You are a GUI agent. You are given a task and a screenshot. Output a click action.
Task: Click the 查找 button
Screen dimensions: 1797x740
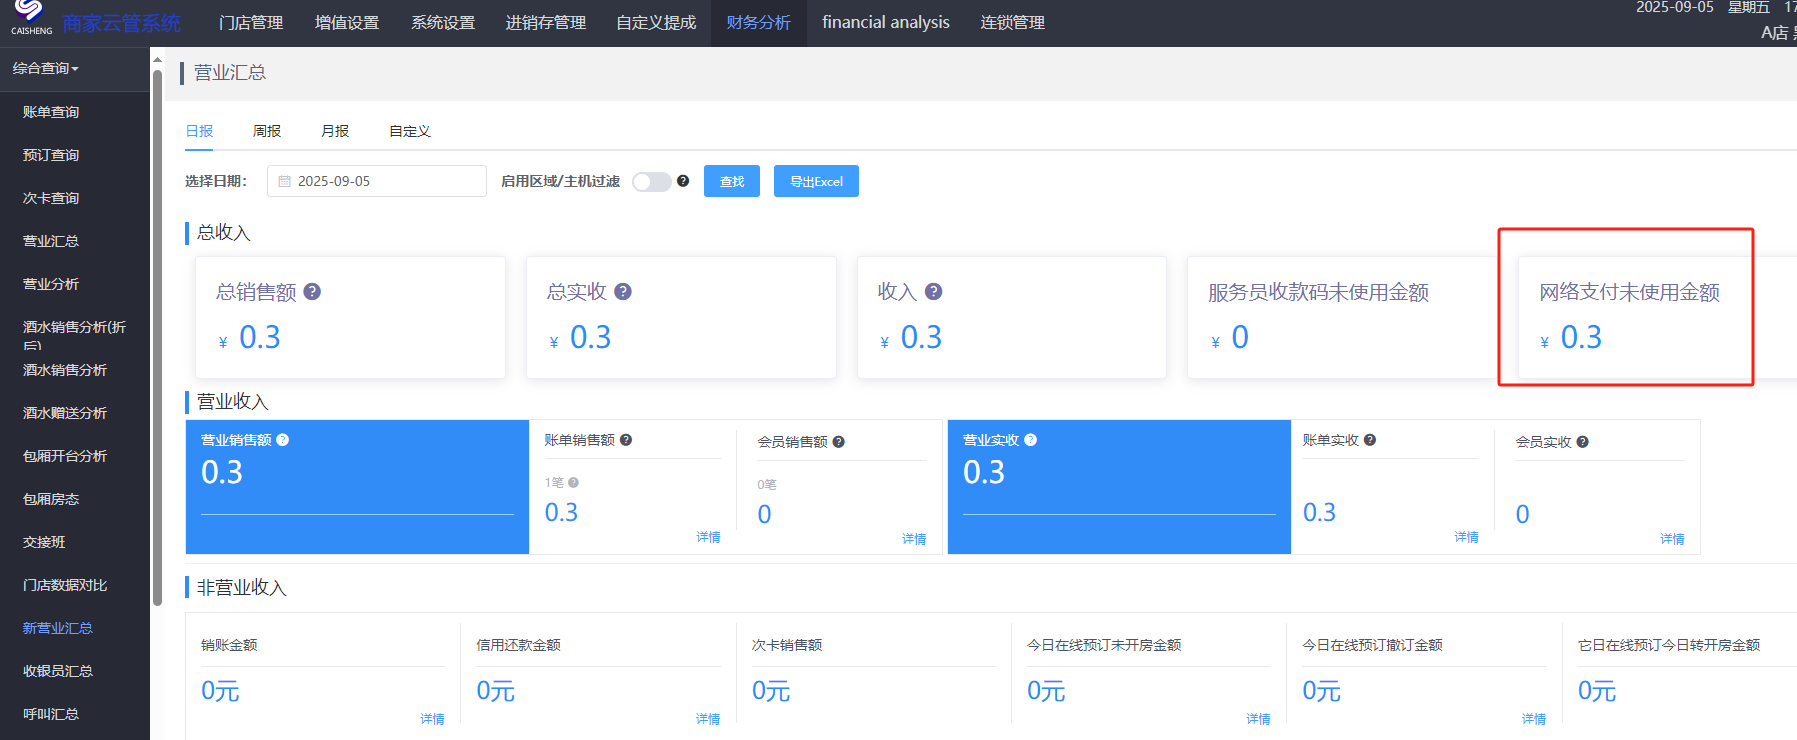732,181
